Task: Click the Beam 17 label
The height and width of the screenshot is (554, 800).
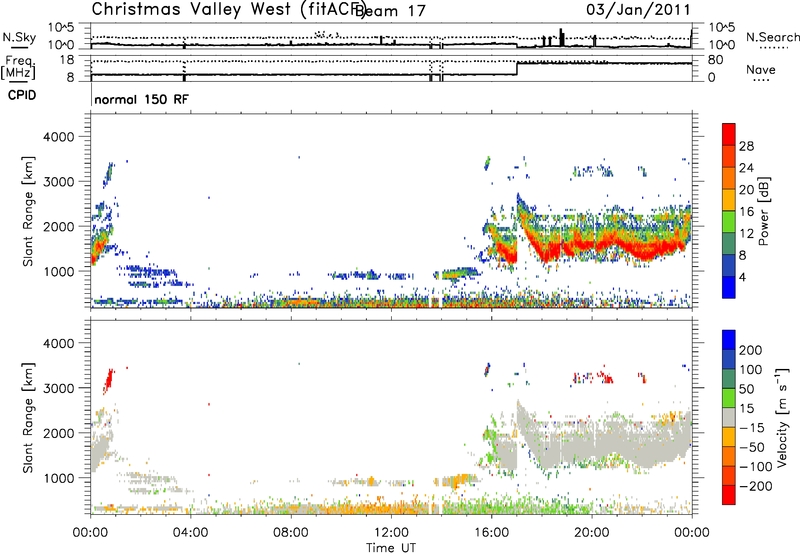Action: 390,11
